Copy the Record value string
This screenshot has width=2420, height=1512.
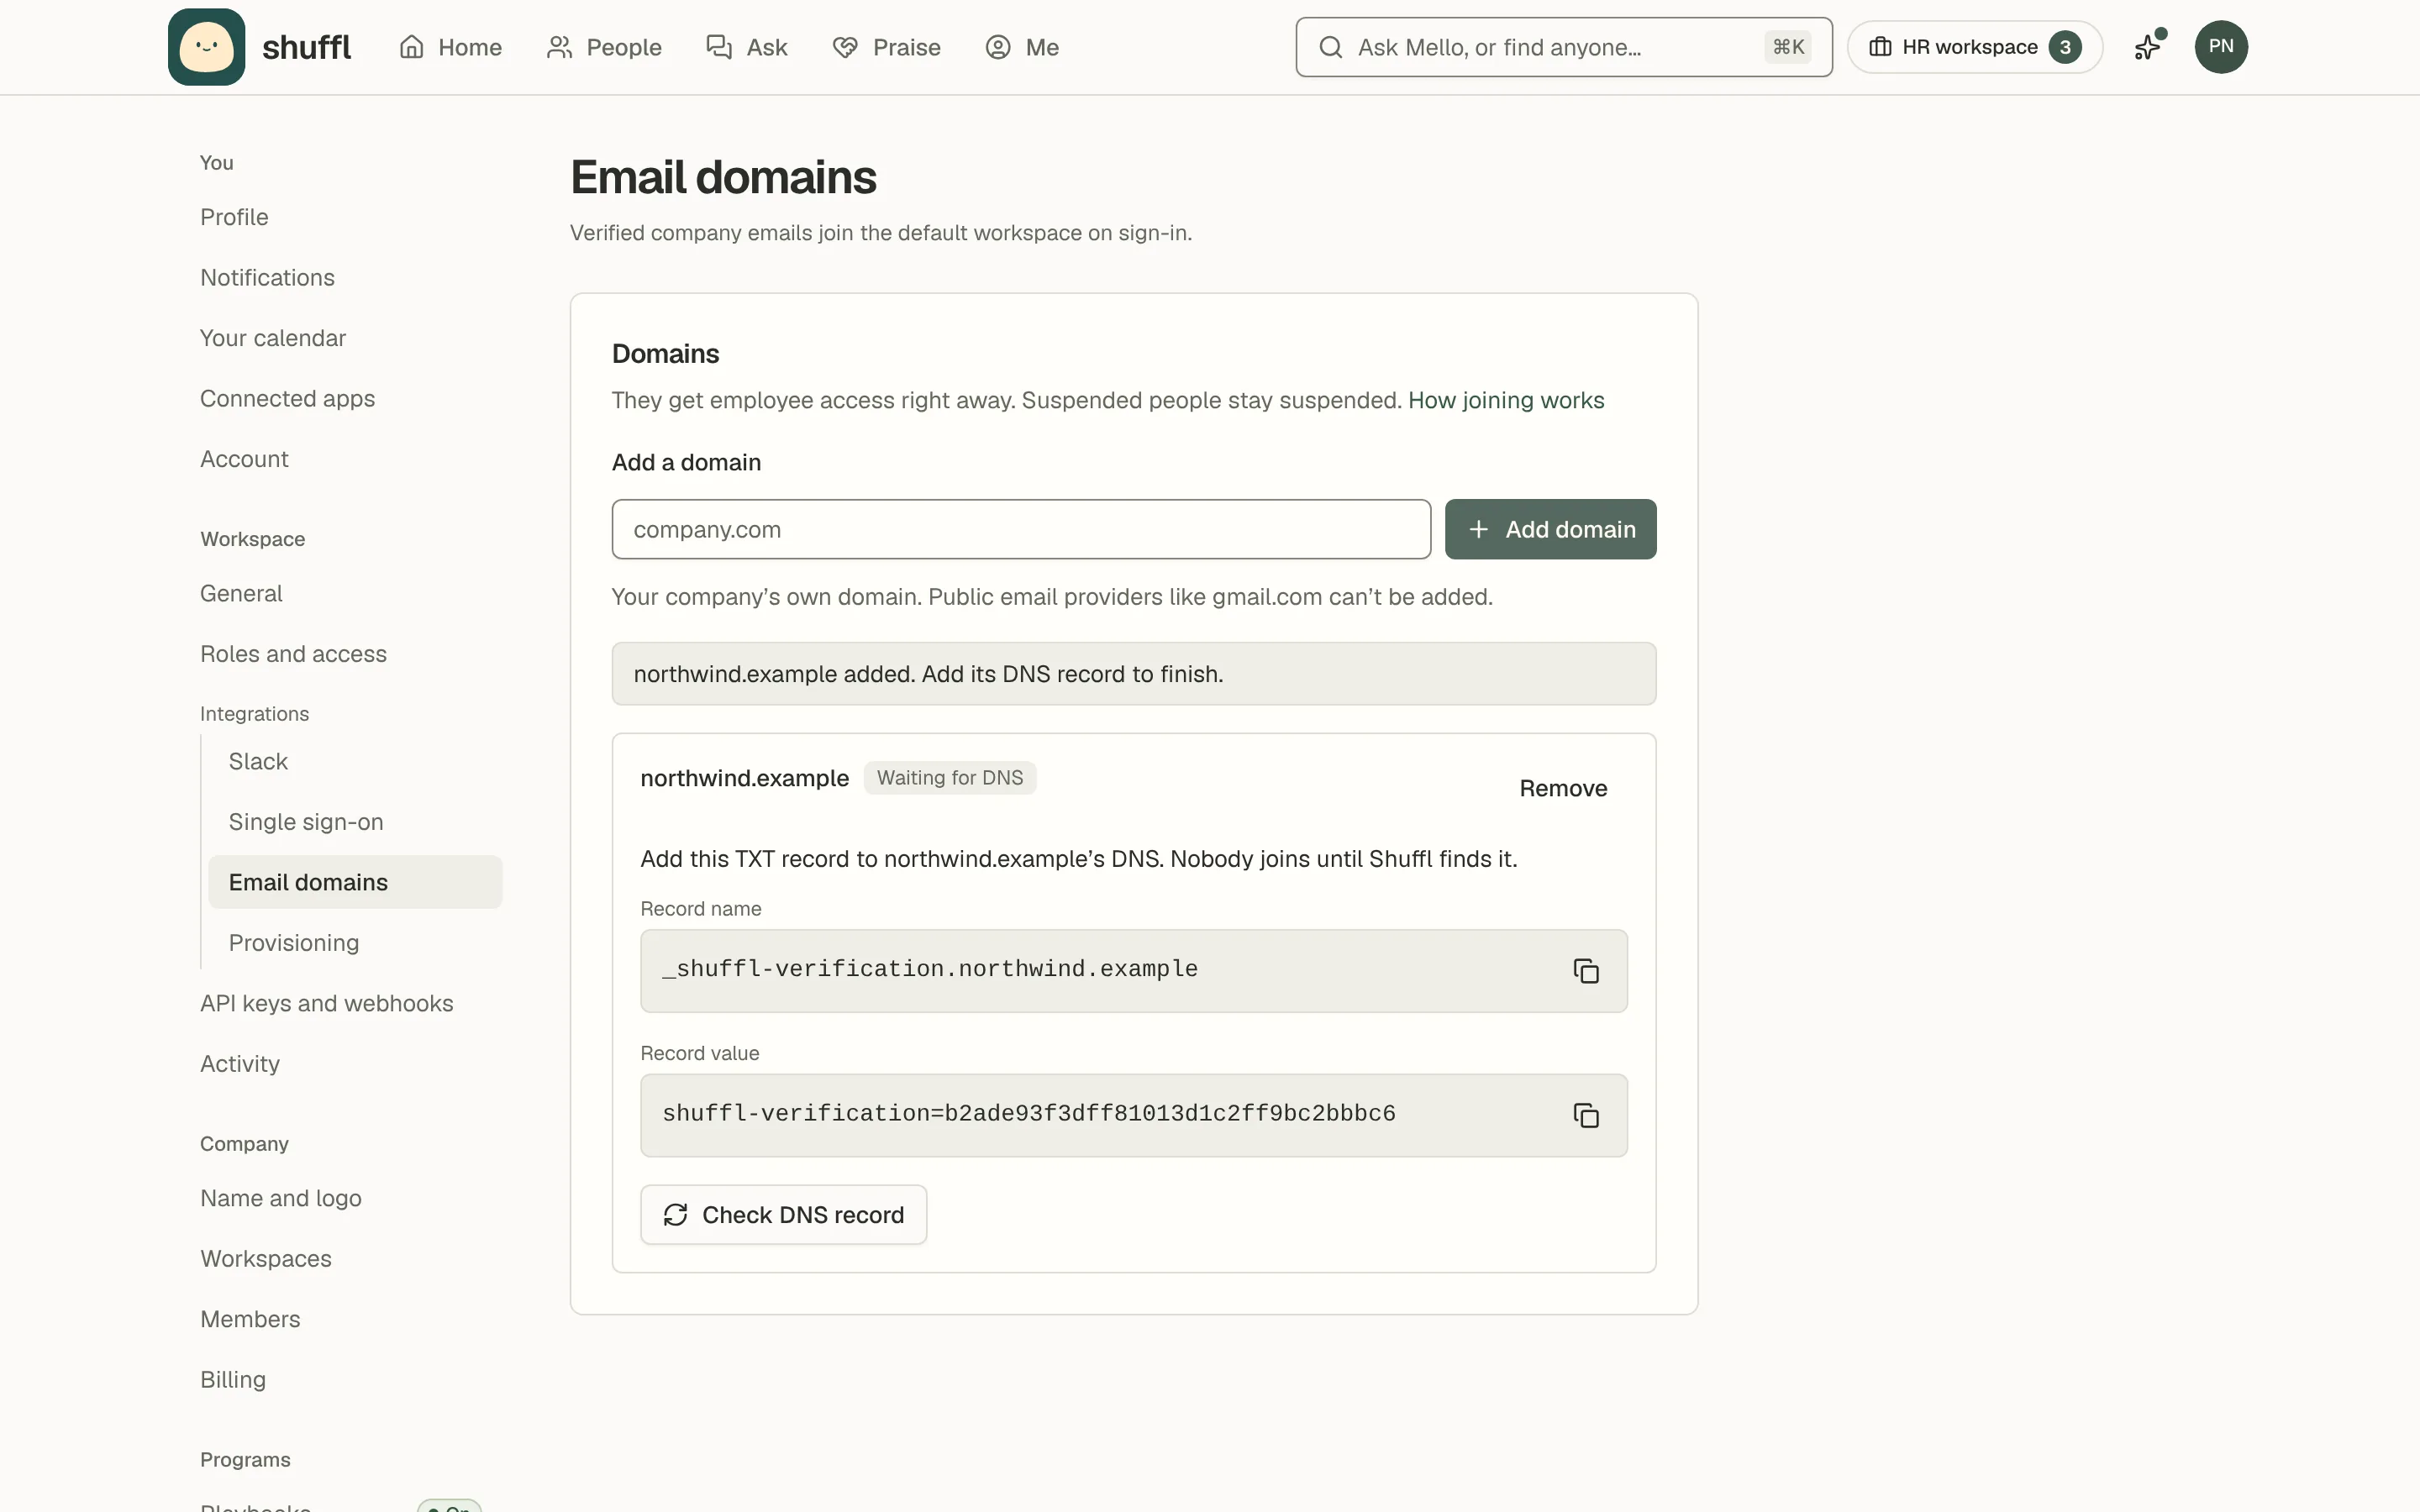[1585, 1116]
